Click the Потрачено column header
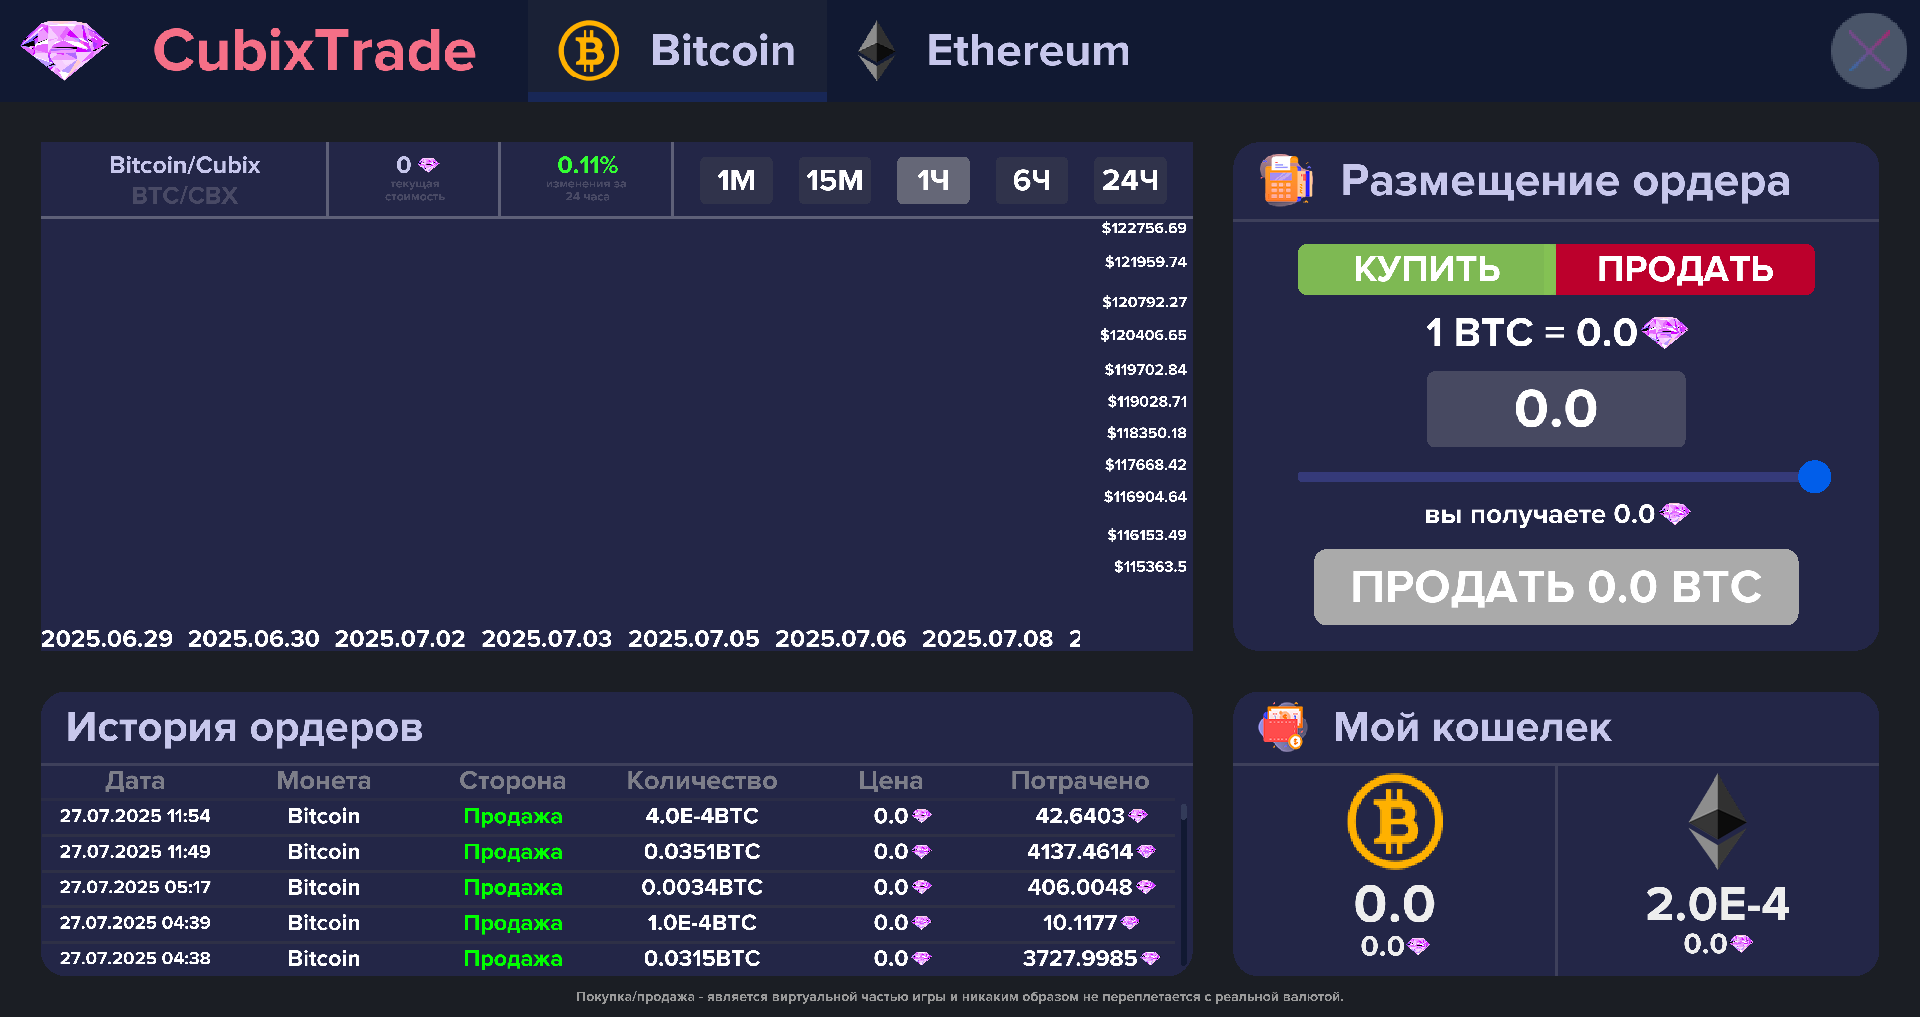The image size is (1920, 1017). (1080, 781)
